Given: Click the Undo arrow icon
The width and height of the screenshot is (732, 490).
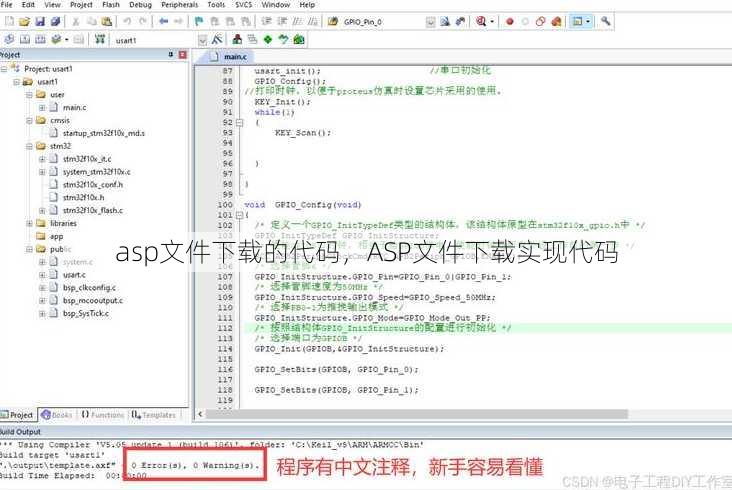Looking at the screenshot, I should (127, 21).
